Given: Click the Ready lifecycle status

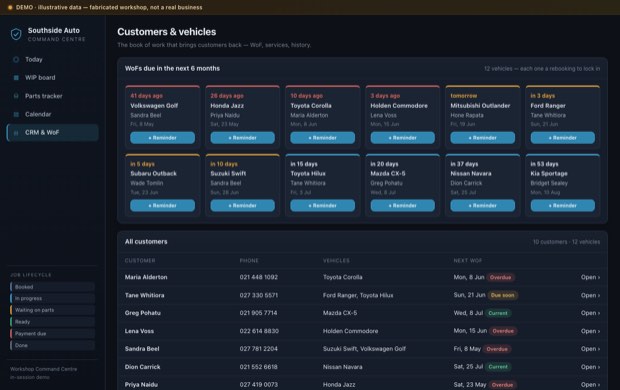Looking at the screenshot, I should click(53, 322).
